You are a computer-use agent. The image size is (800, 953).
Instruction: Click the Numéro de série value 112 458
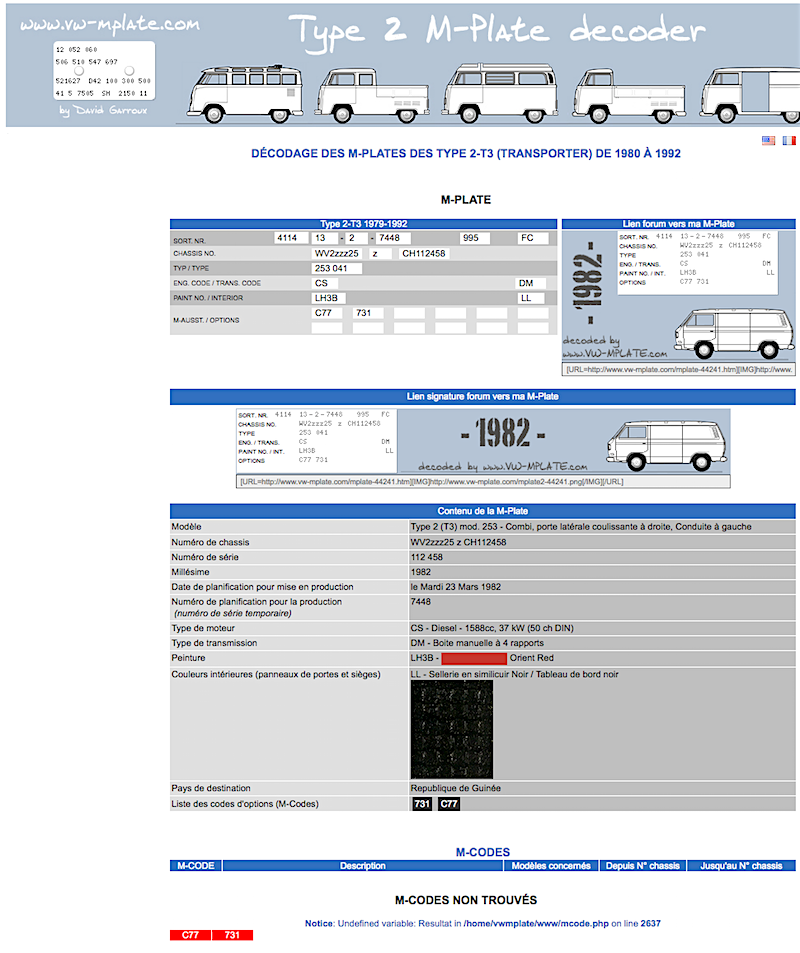pos(426,557)
